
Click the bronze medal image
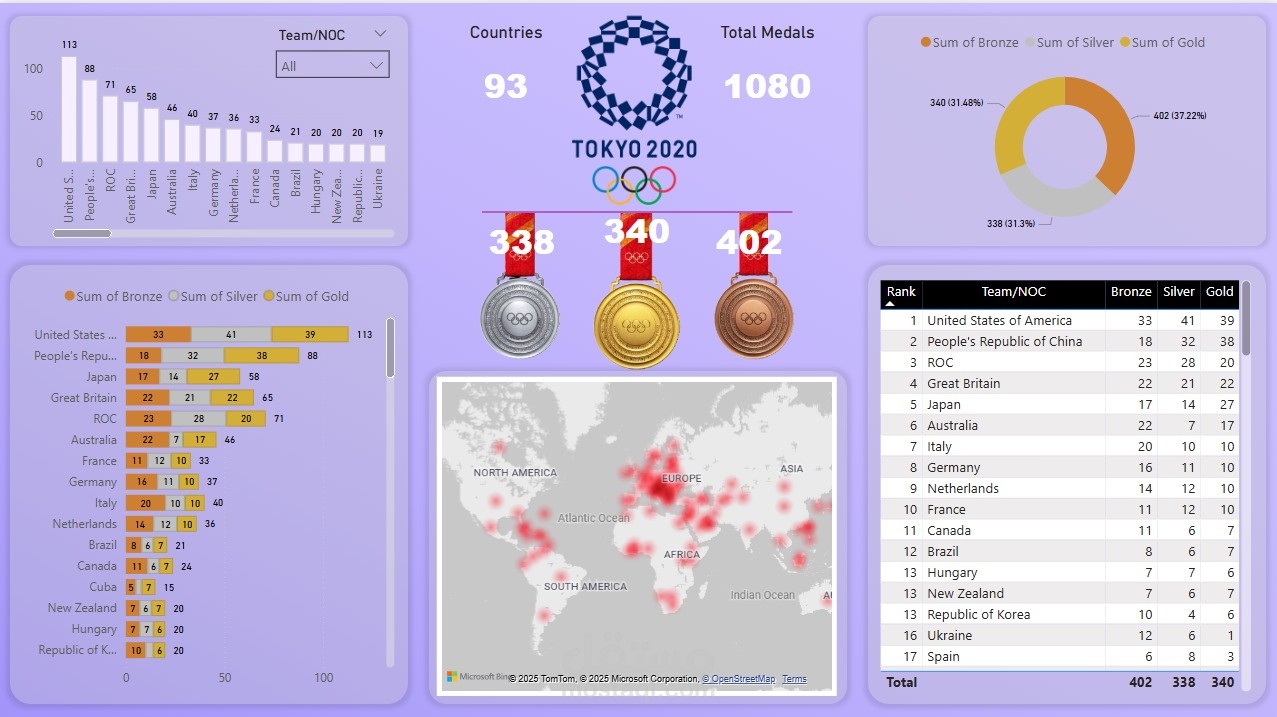pos(753,318)
